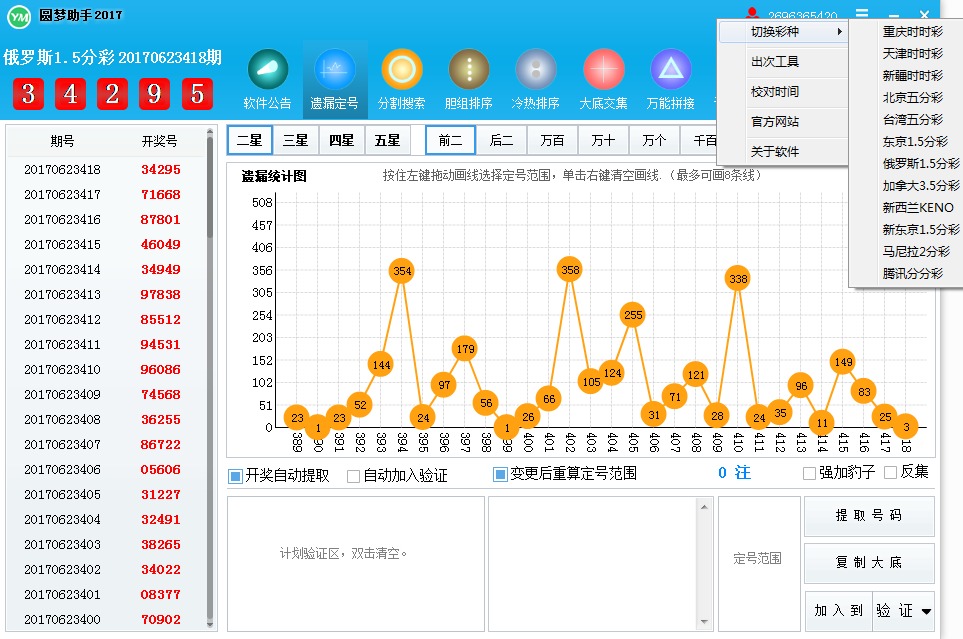Open the 分割搜索 search tool
963x639 pixels.
(x=400, y=77)
